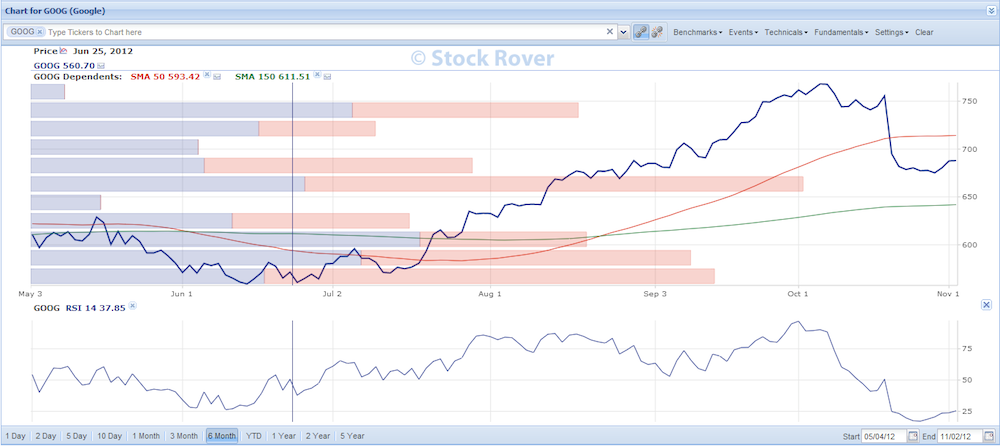Screen dimensions: 1000x446
Task: Remove the RSI 14 indicator label
Action: click(x=132, y=306)
